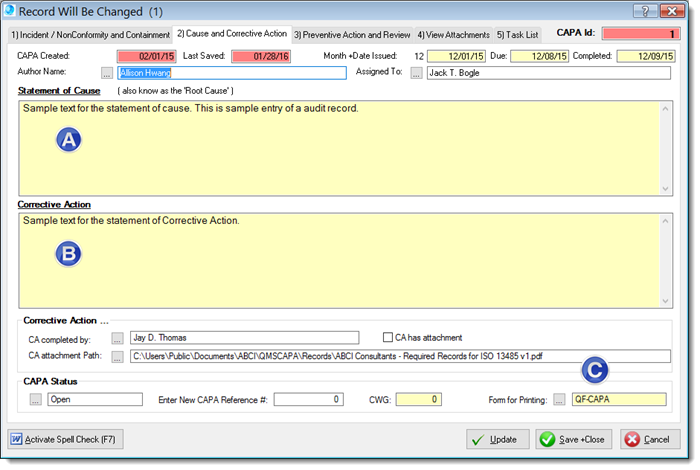Click the Save +Close button
The image size is (700, 470).
tap(574, 440)
